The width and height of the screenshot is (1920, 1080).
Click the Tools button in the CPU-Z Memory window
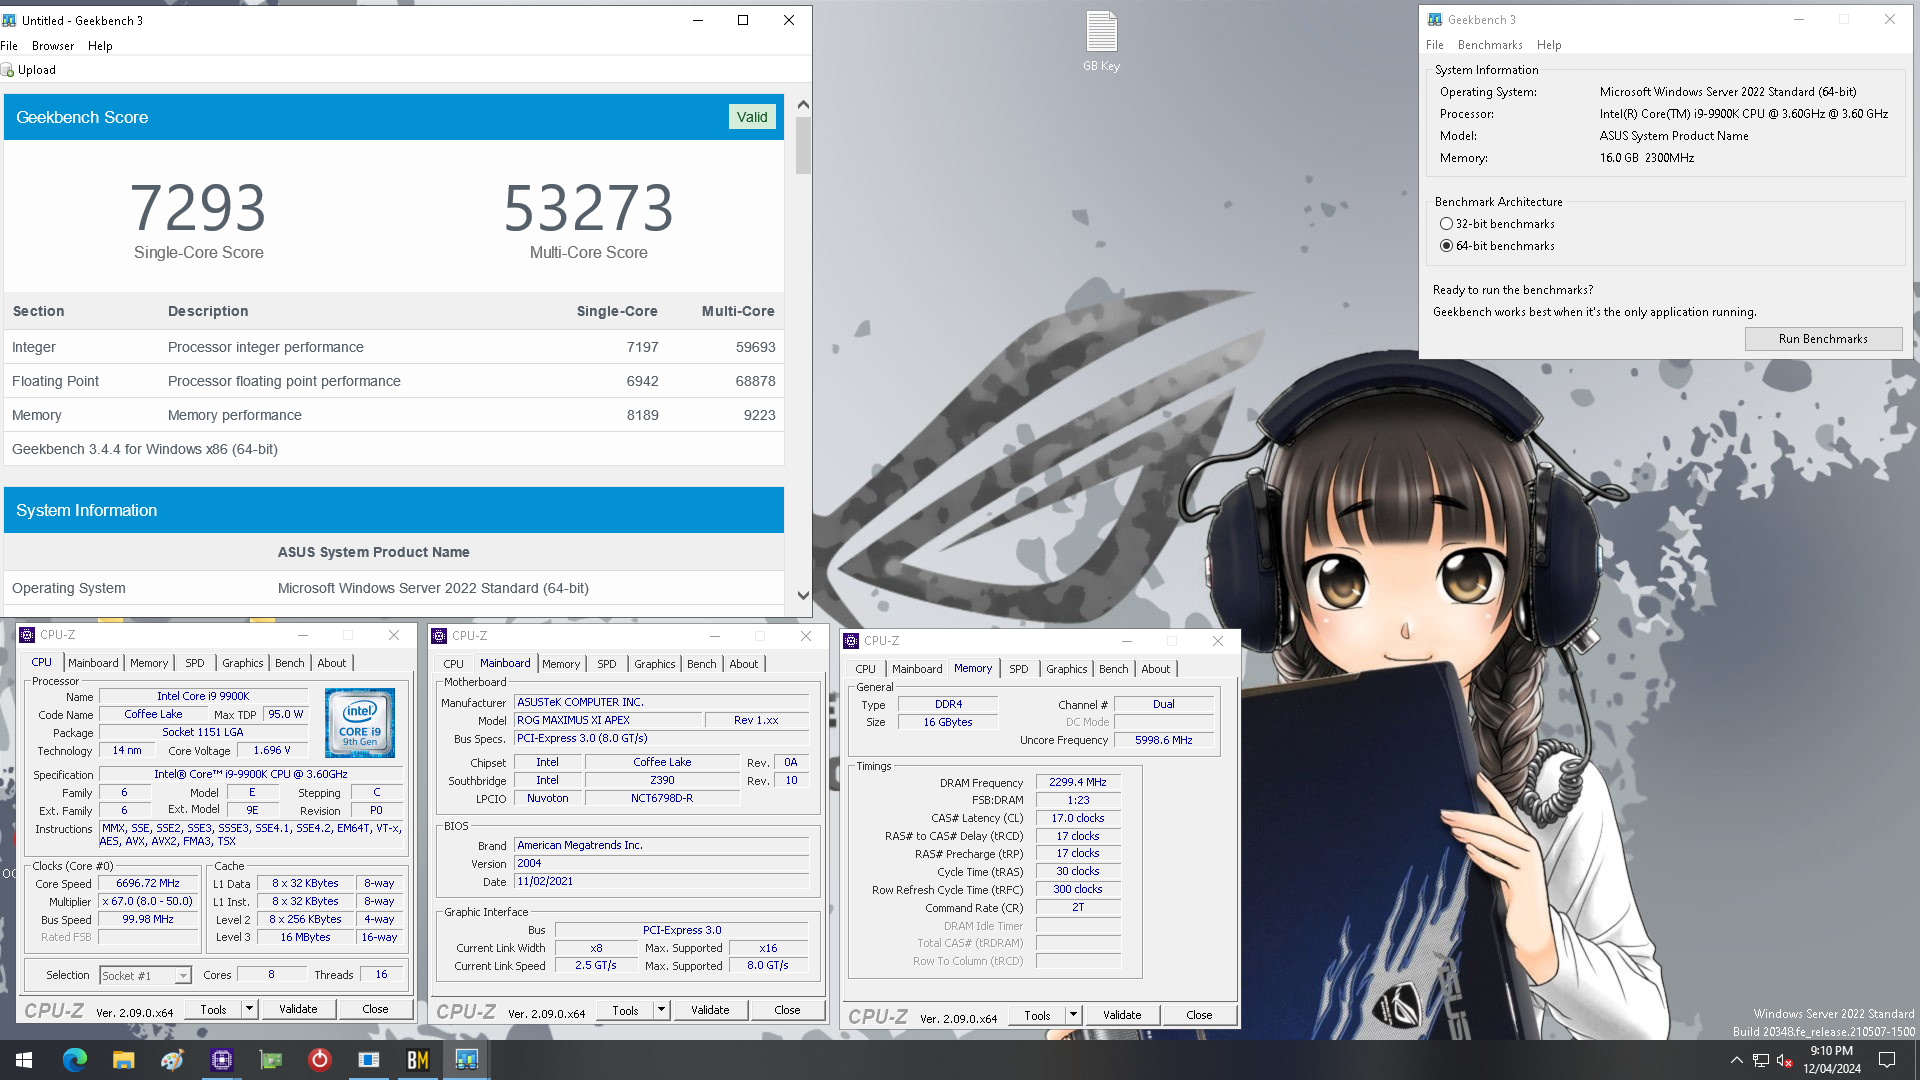(x=1037, y=1015)
